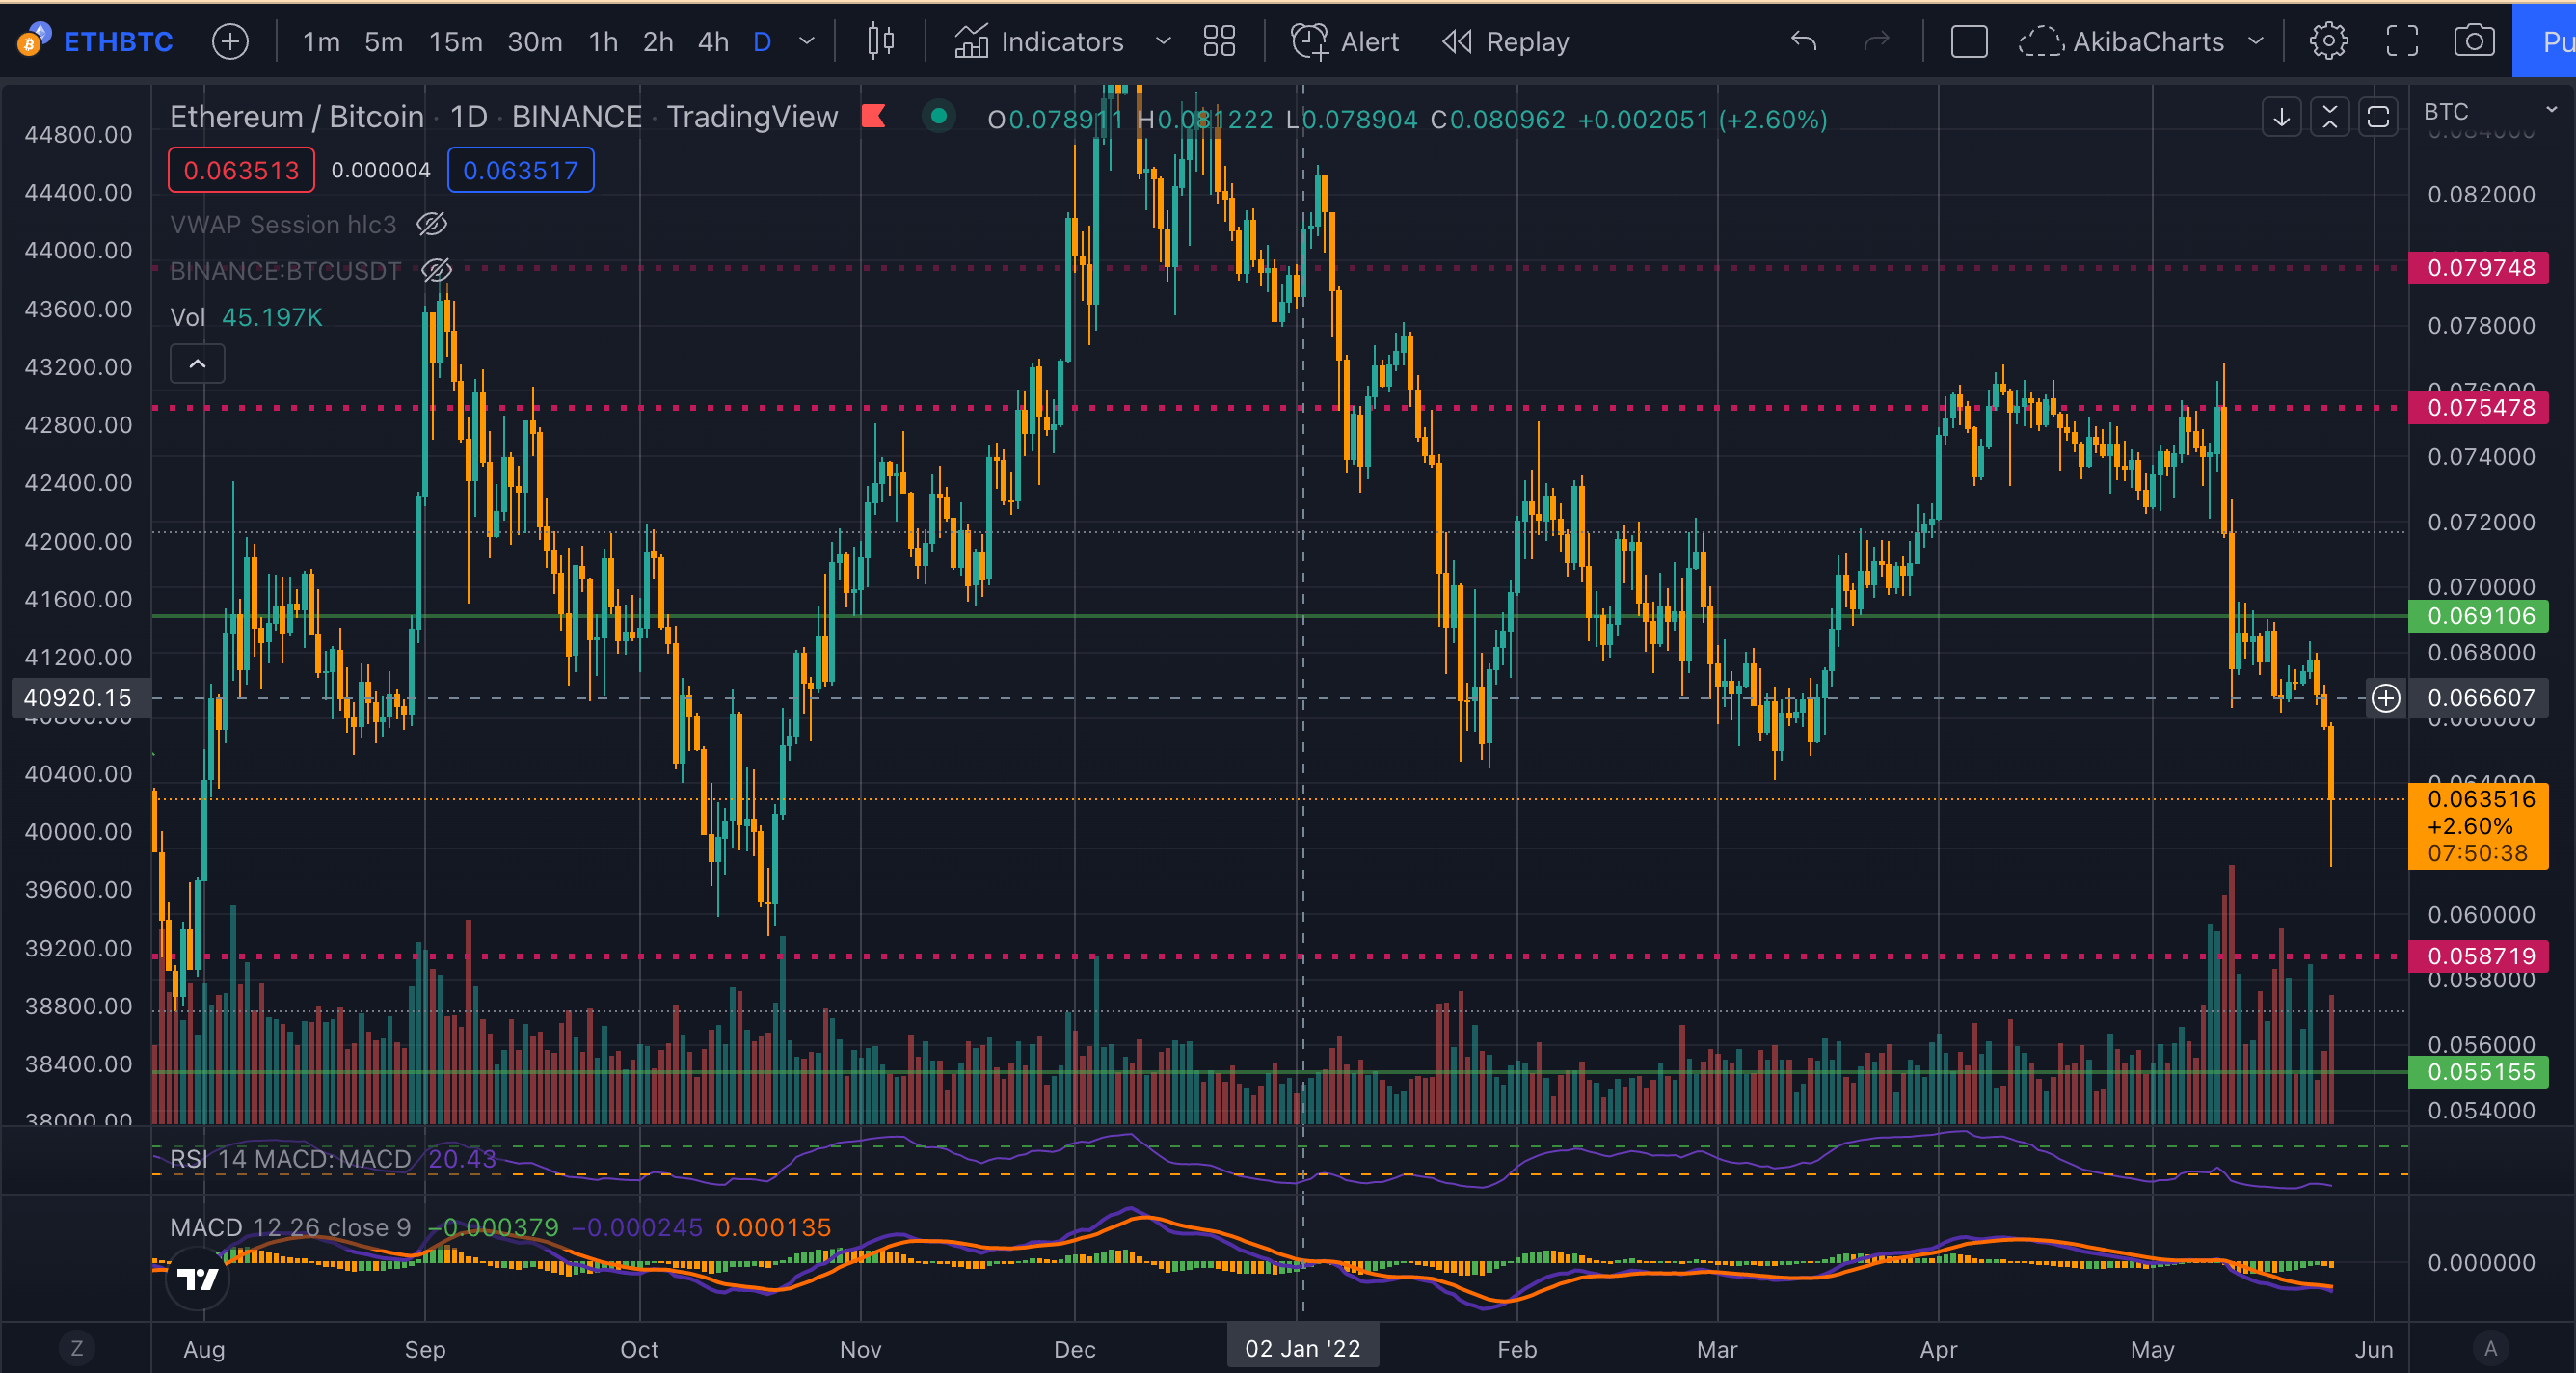Open chart settings gear
The image size is (2576, 1373).
pyautogui.click(x=2329, y=42)
